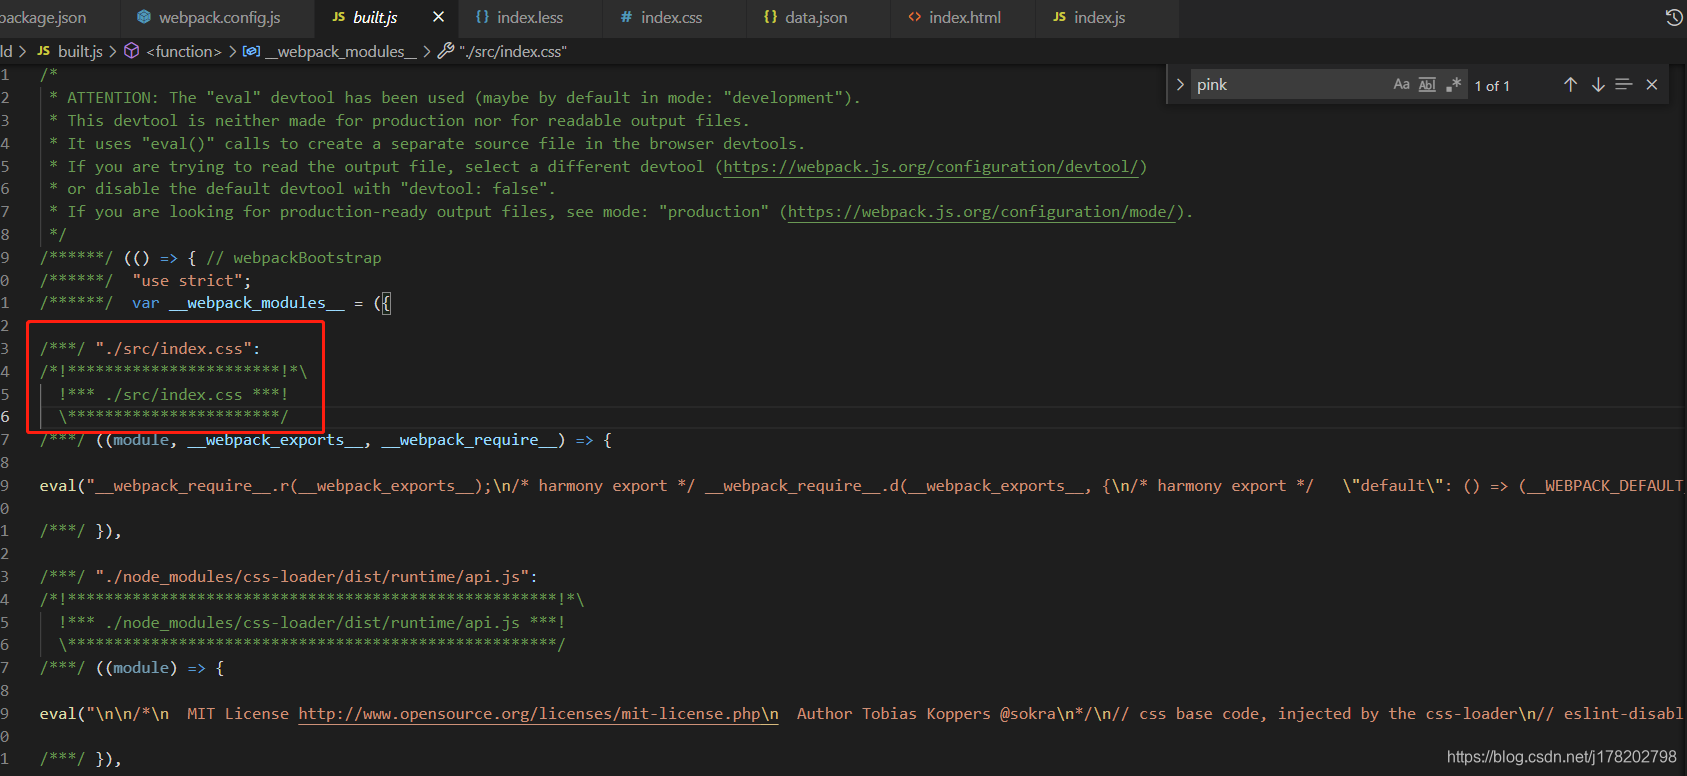
Task: Click the index.css hash icon
Action: [x=626, y=17]
